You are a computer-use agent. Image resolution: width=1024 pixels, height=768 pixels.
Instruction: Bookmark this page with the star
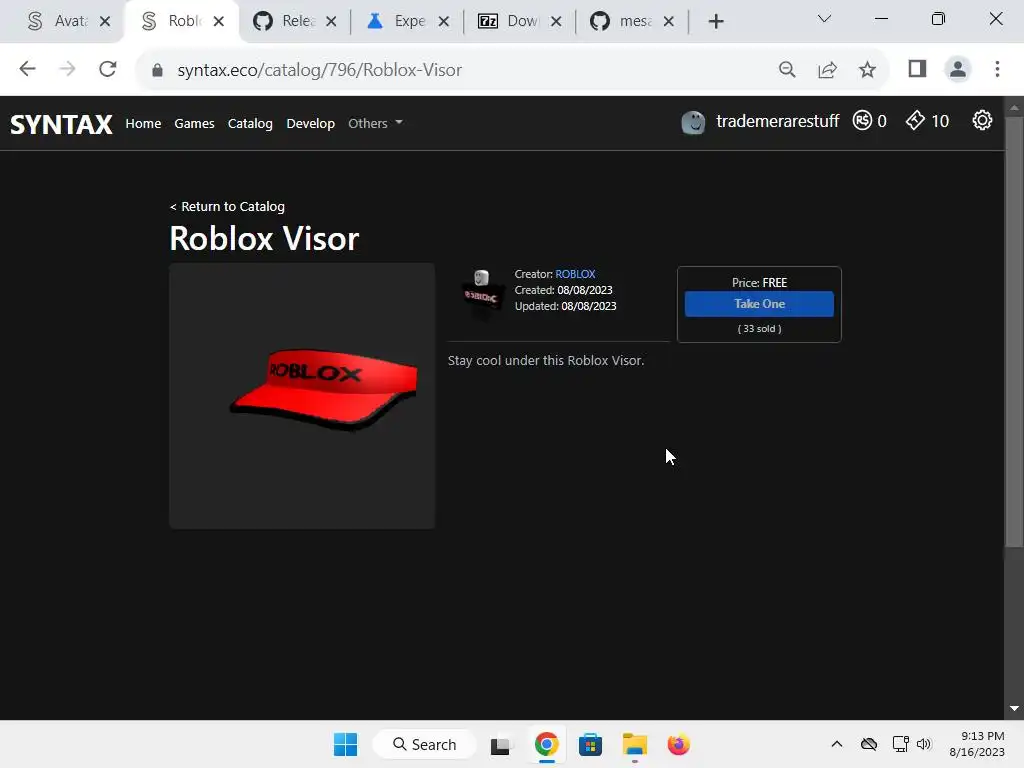tap(867, 69)
